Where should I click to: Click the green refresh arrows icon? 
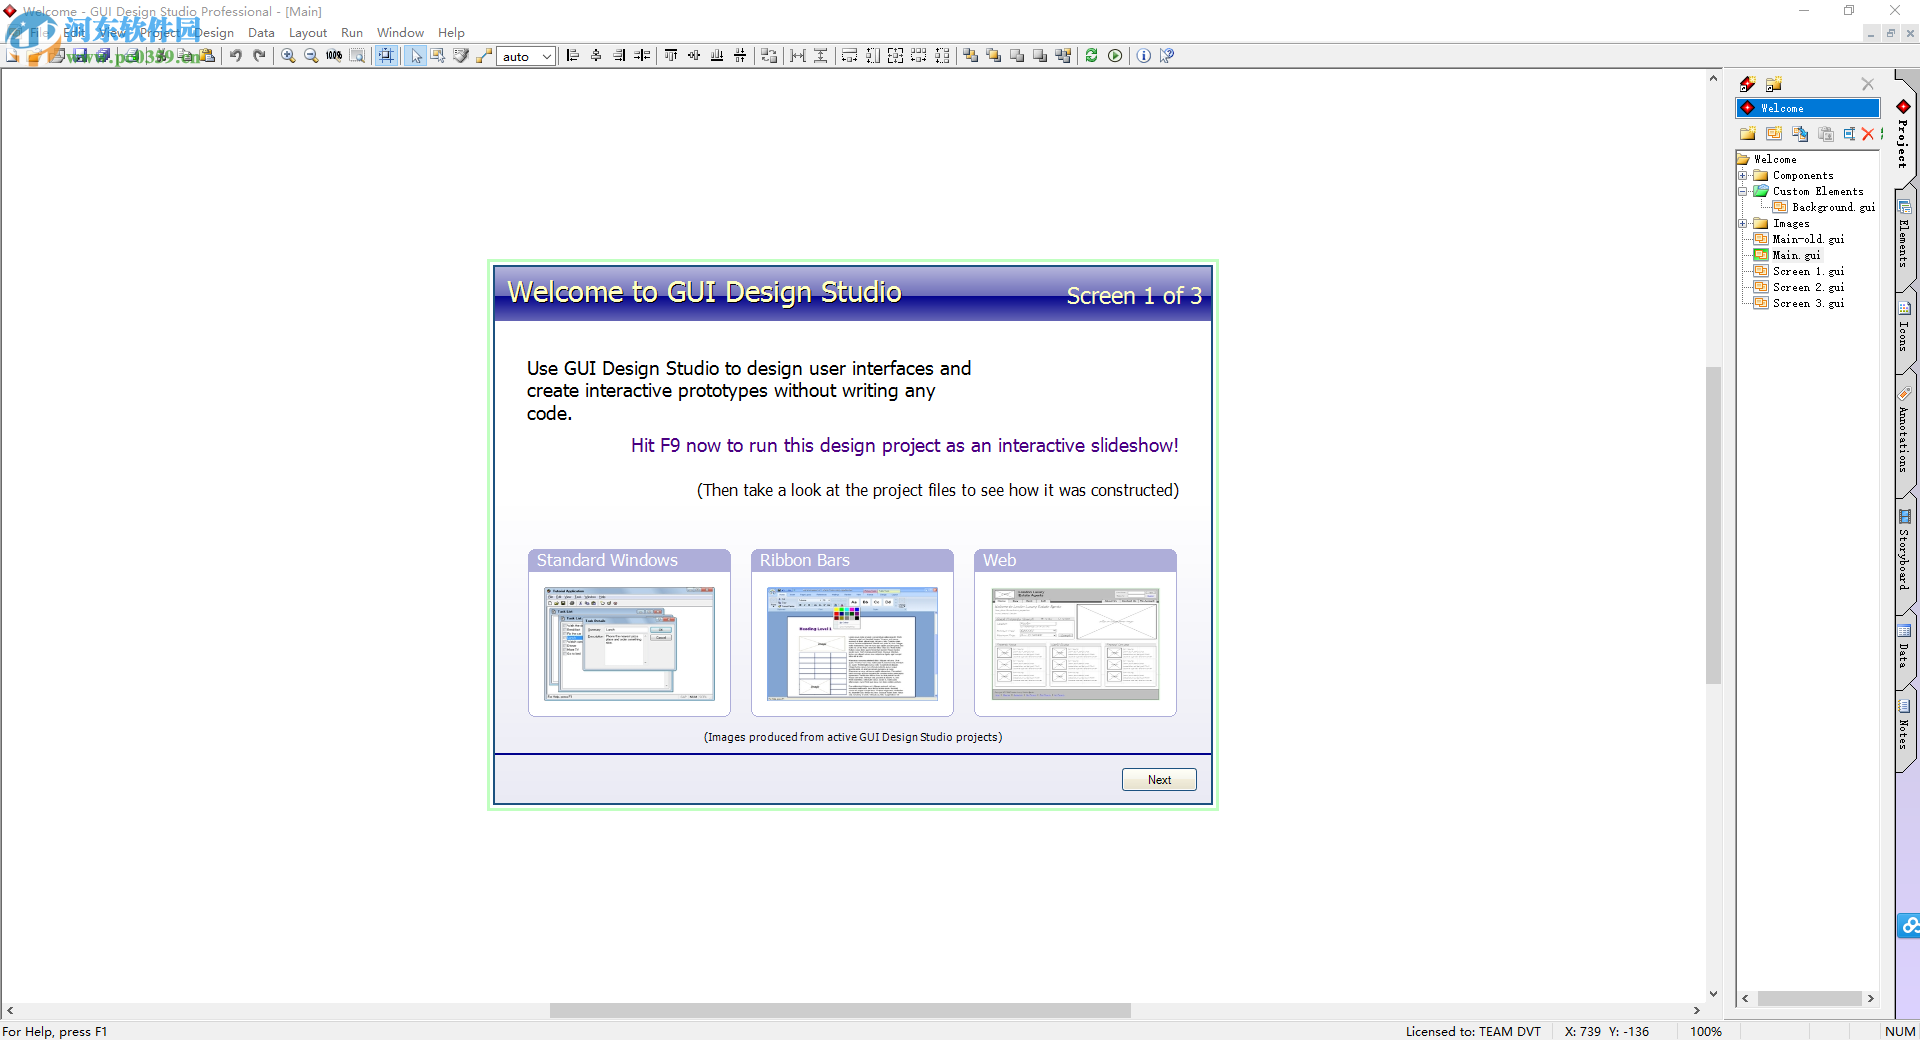click(x=1092, y=56)
